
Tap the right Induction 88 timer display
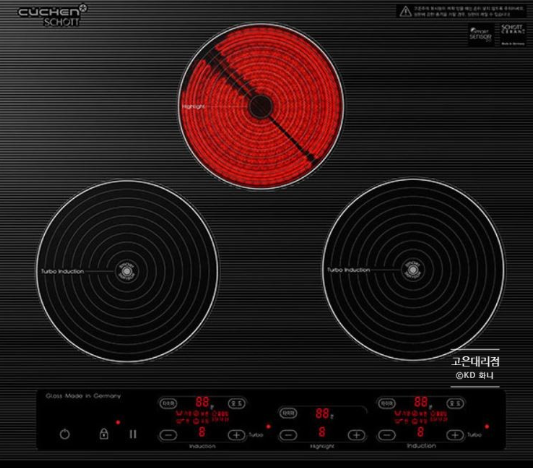[421, 402]
